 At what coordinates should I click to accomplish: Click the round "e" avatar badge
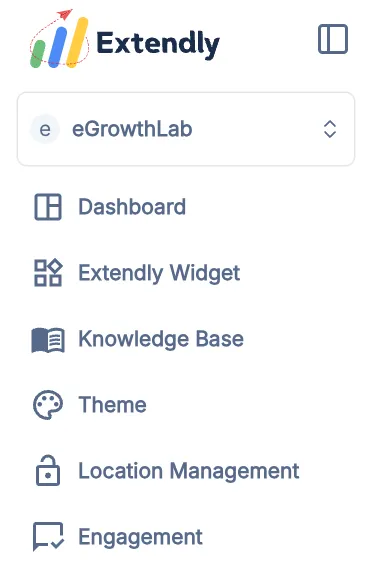[x=45, y=129]
